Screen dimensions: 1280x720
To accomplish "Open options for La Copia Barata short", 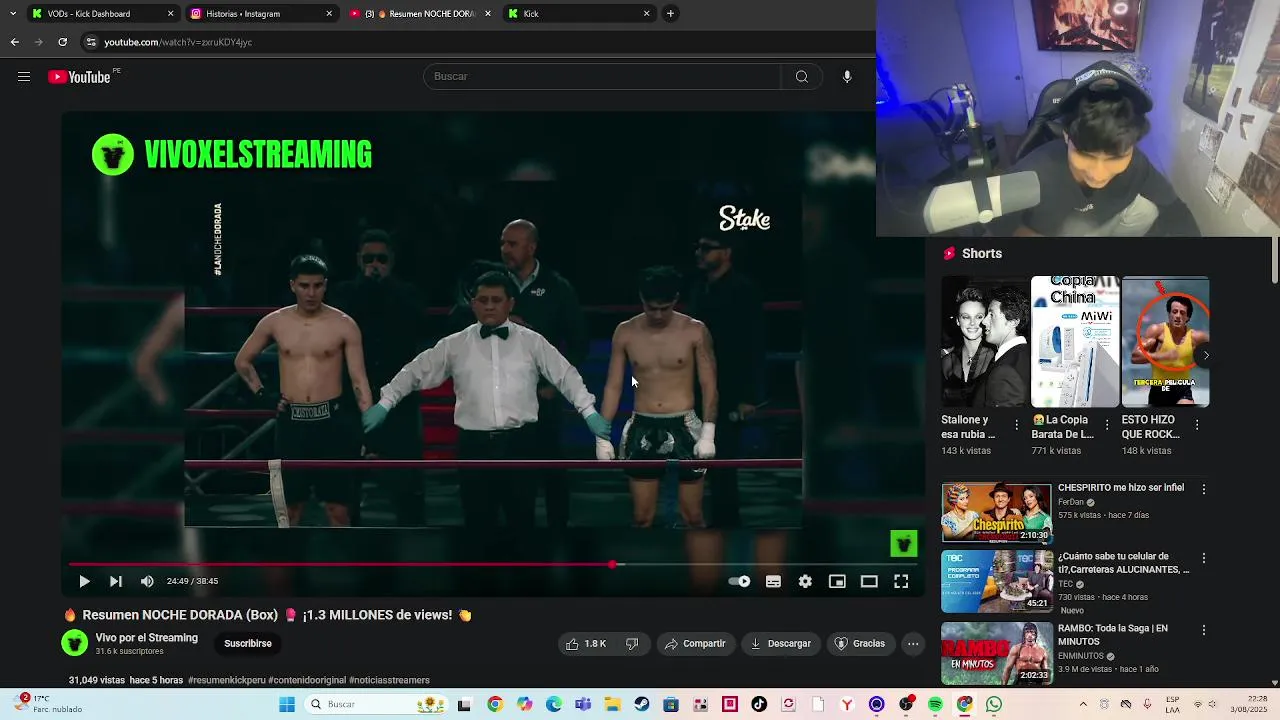I will [x=1107, y=425].
